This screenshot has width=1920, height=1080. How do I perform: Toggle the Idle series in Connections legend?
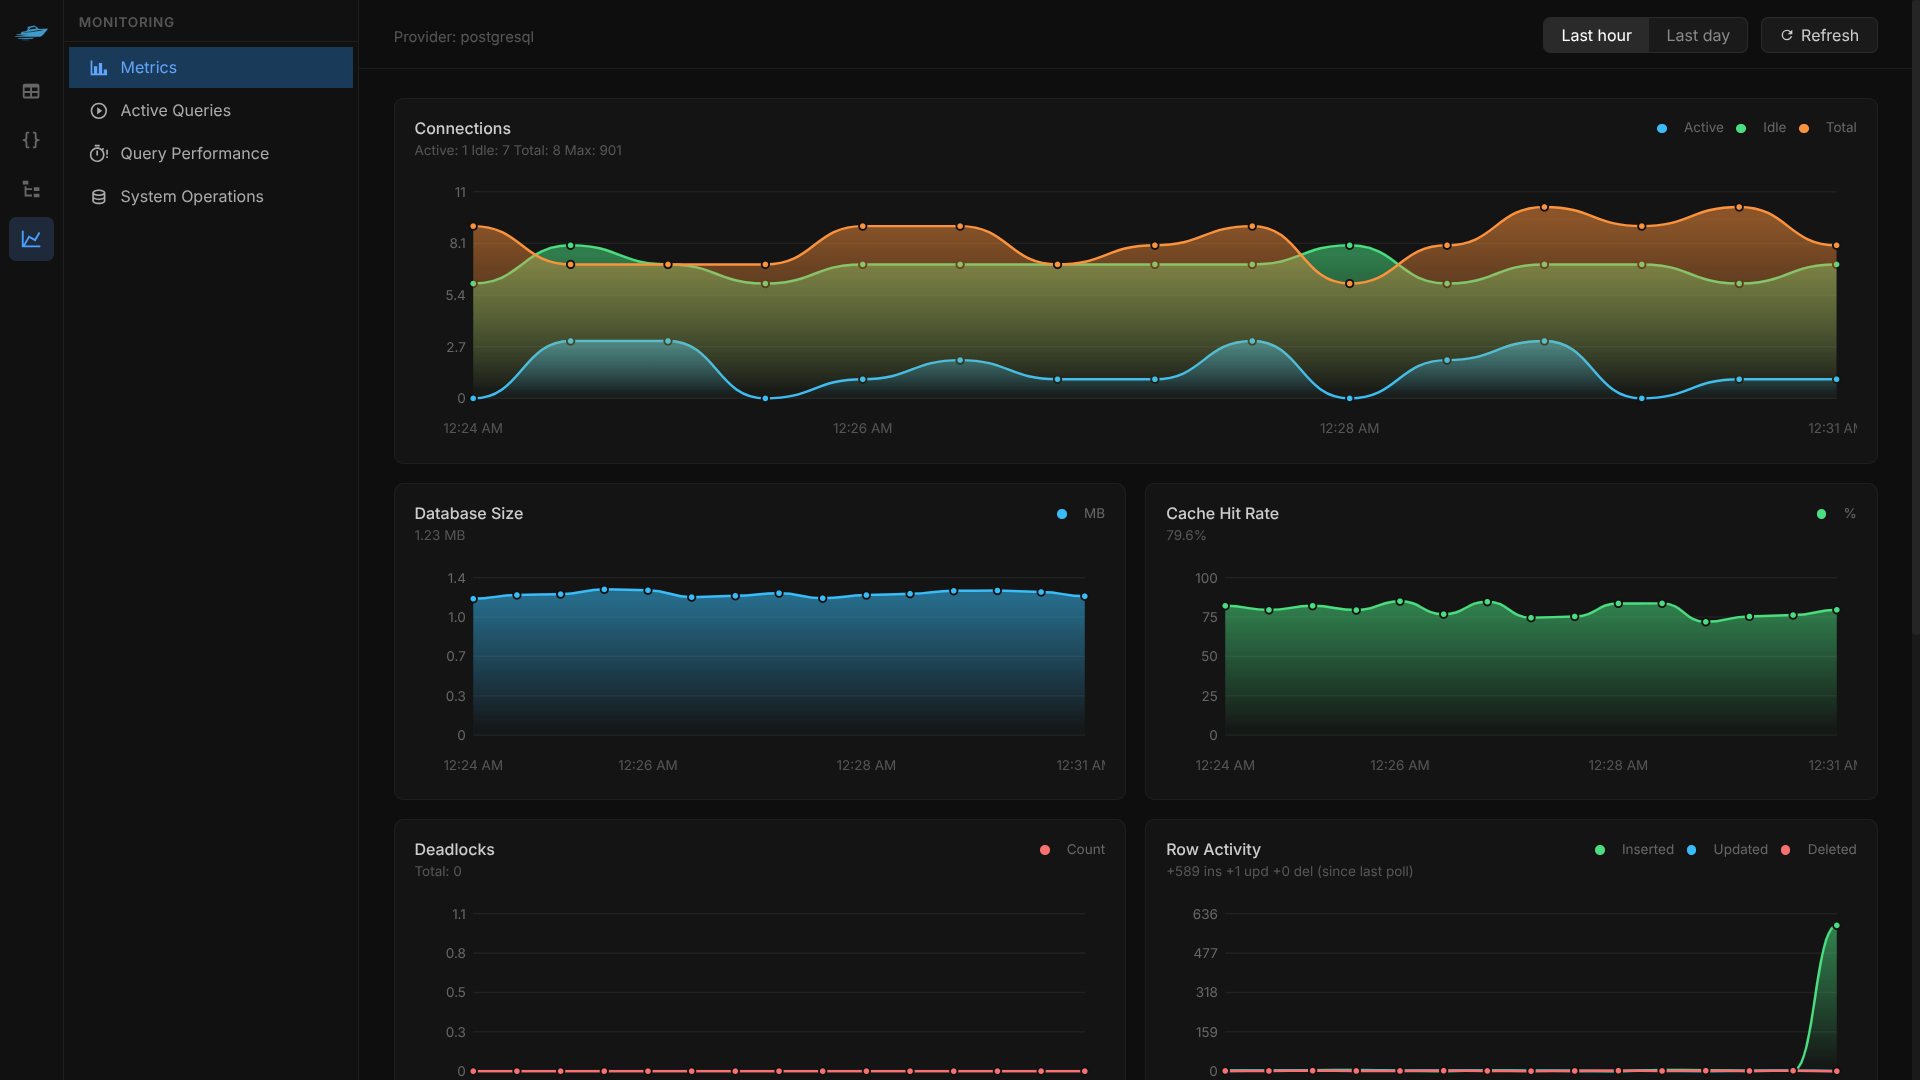(x=1761, y=128)
